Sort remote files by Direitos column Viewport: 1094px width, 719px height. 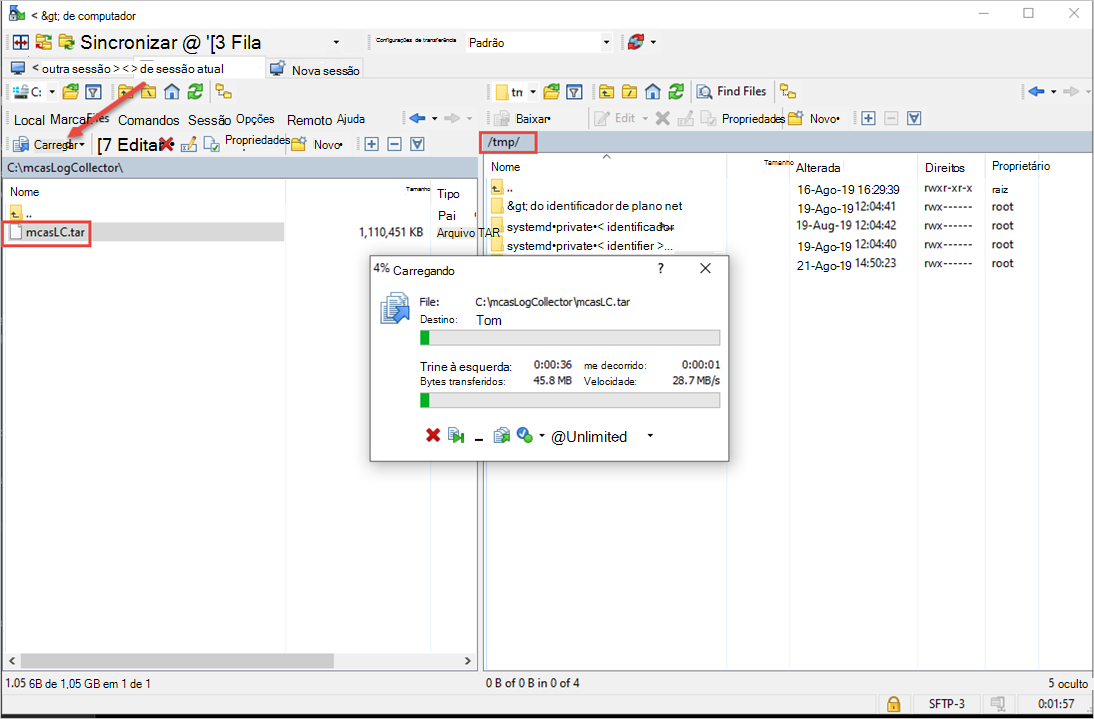(945, 167)
